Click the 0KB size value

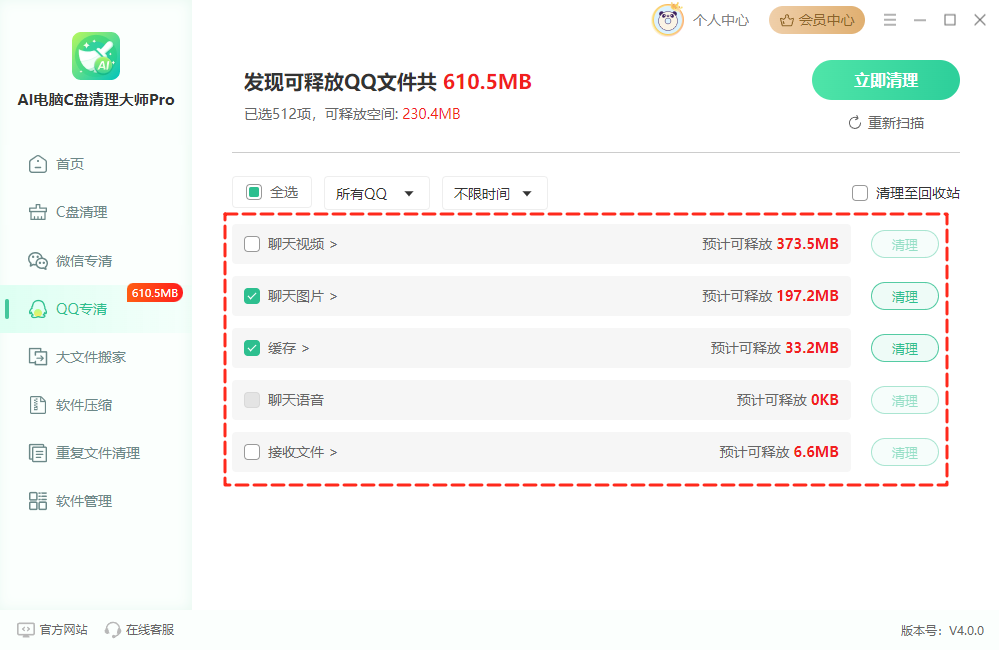(824, 400)
